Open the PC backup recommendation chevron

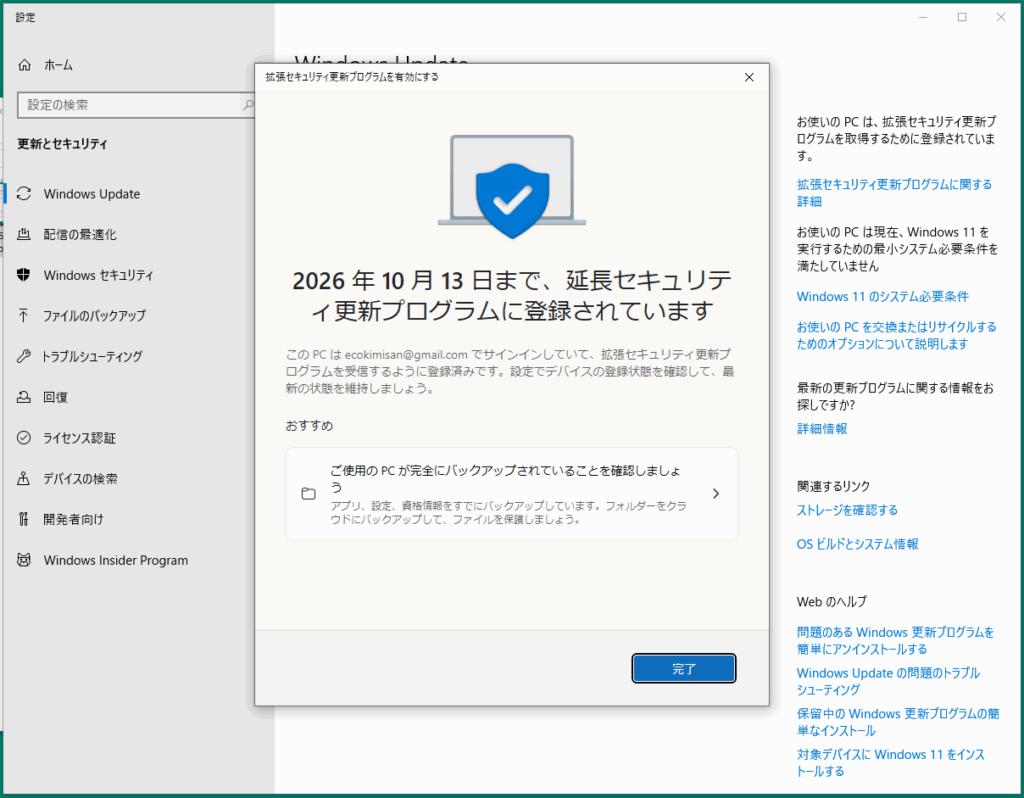716,494
